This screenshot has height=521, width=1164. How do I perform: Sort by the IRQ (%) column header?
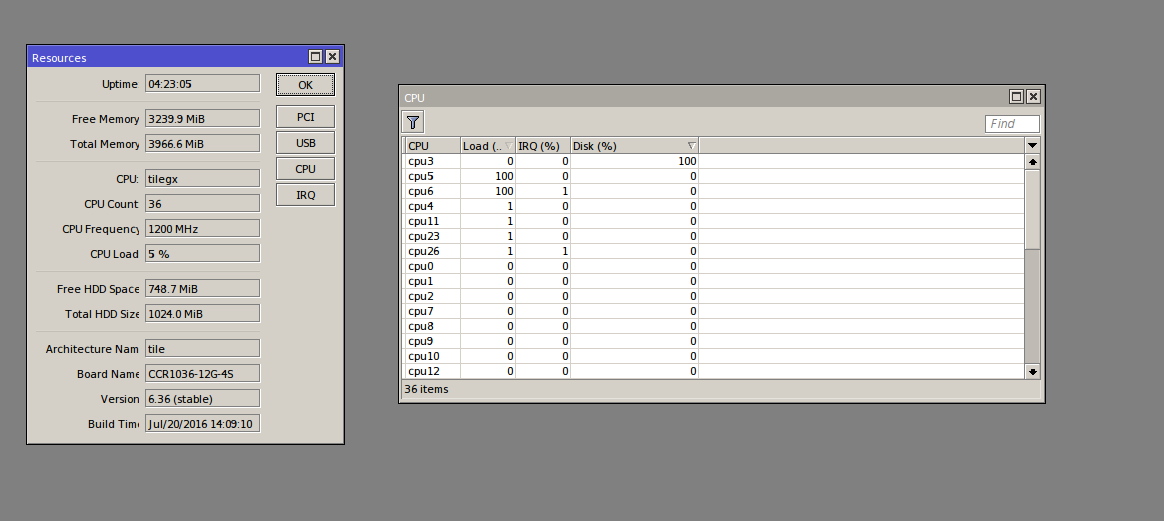tap(542, 145)
